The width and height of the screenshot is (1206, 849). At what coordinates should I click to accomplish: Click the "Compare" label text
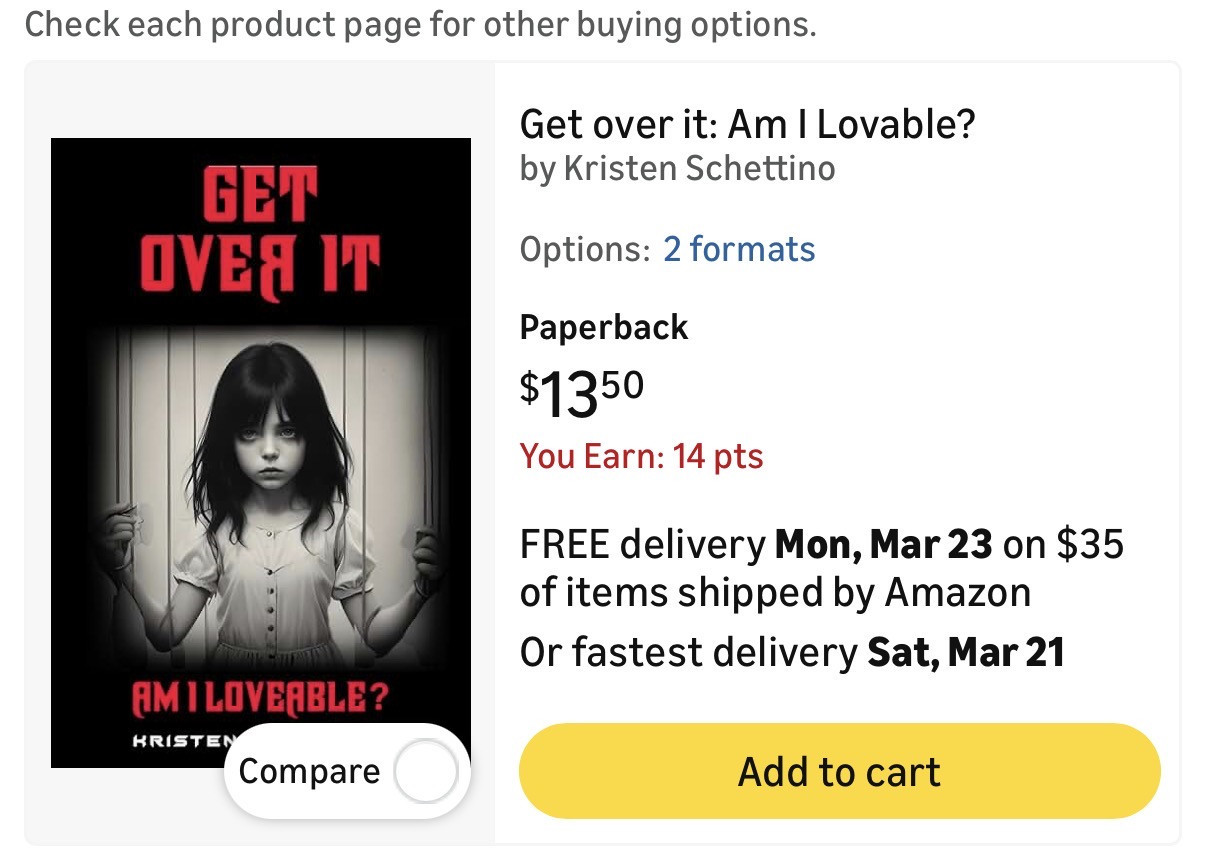[x=309, y=772]
